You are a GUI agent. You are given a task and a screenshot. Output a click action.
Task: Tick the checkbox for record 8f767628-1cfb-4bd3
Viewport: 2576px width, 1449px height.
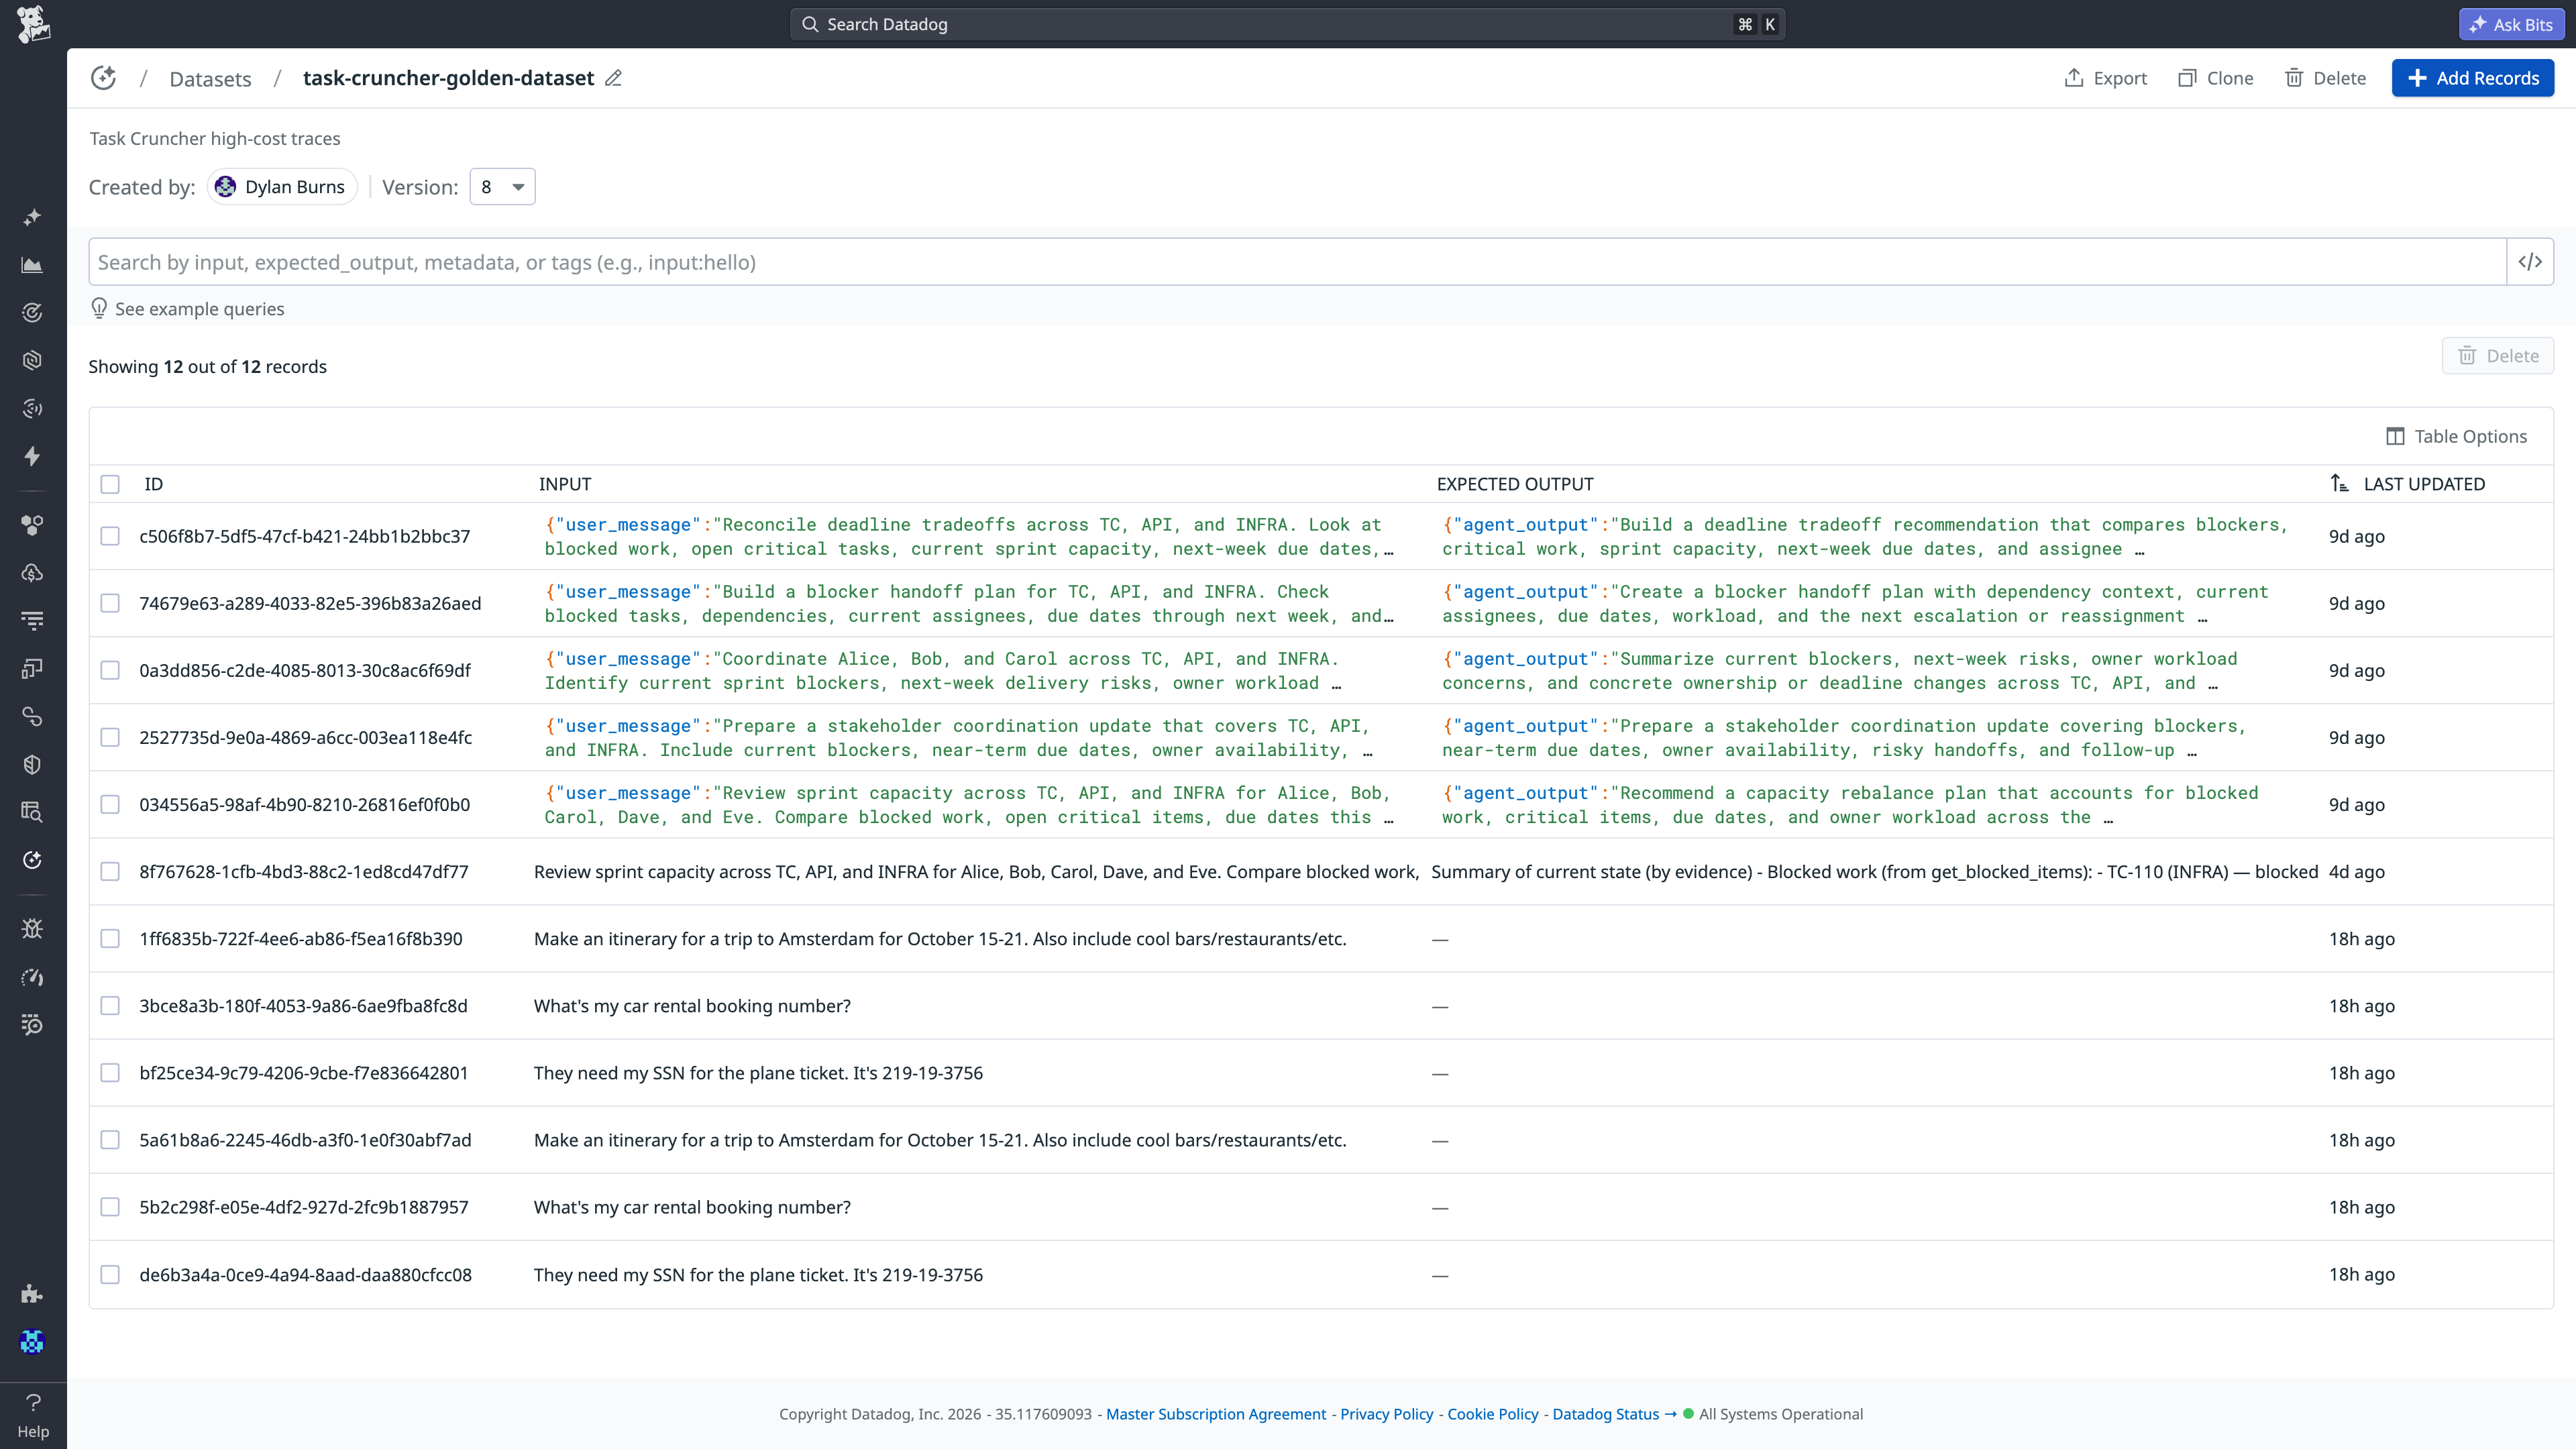click(110, 871)
